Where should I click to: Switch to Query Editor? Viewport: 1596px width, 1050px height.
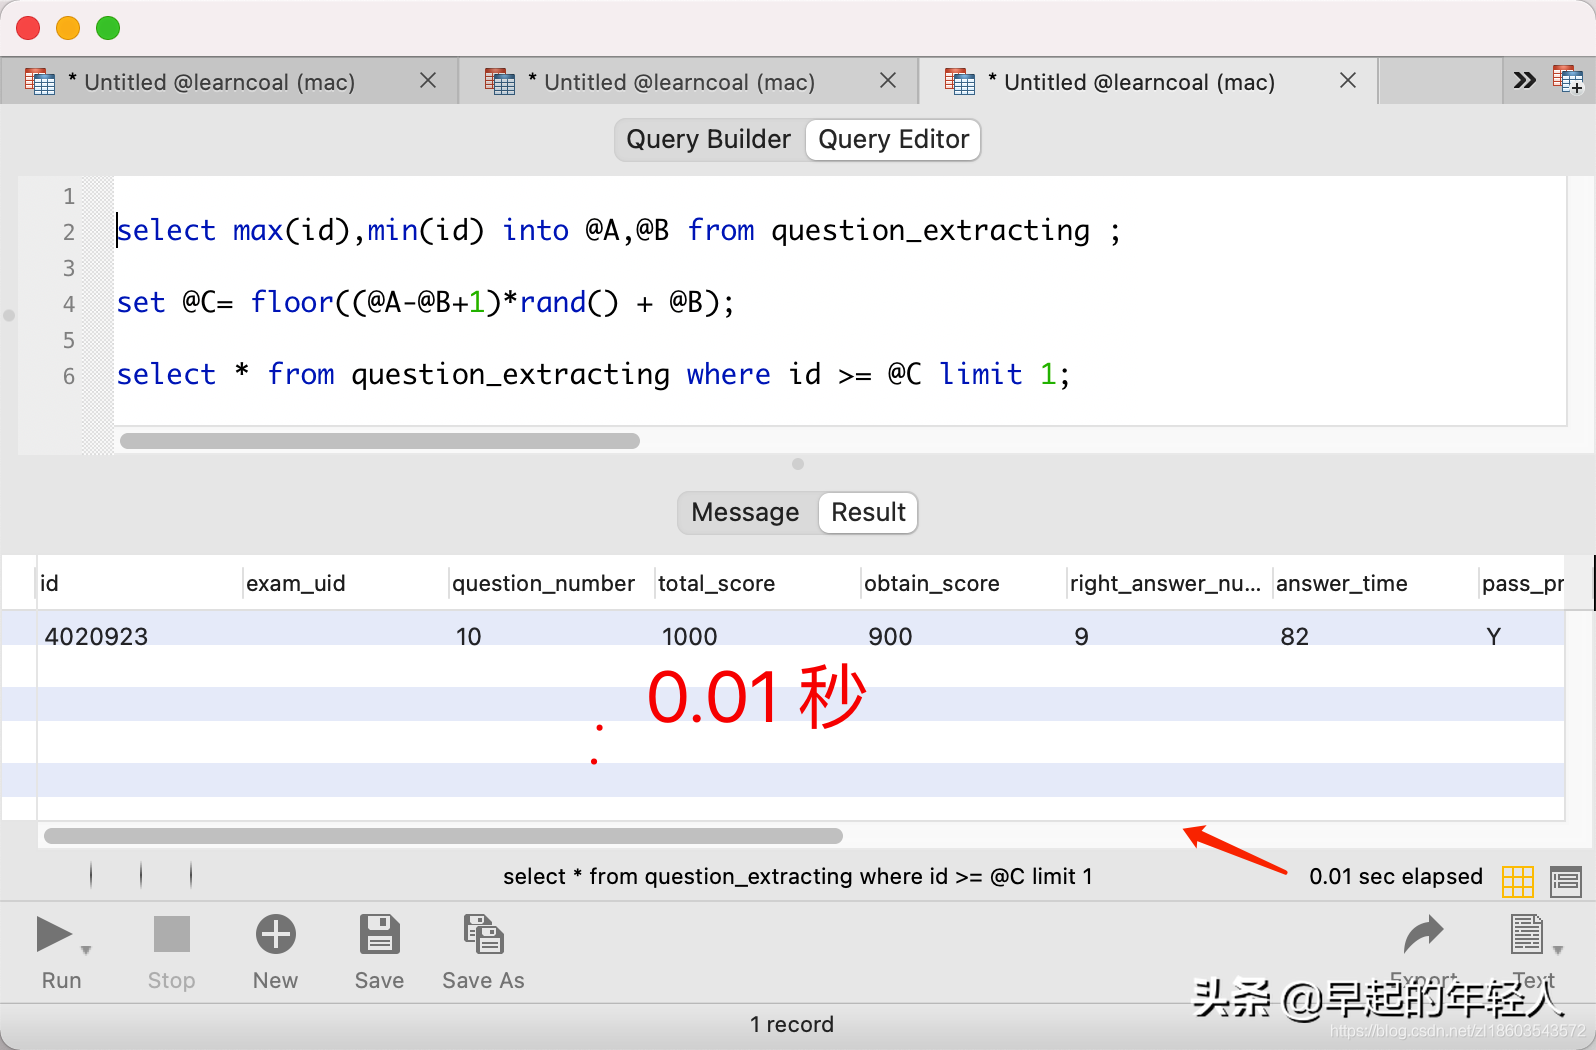click(893, 139)
